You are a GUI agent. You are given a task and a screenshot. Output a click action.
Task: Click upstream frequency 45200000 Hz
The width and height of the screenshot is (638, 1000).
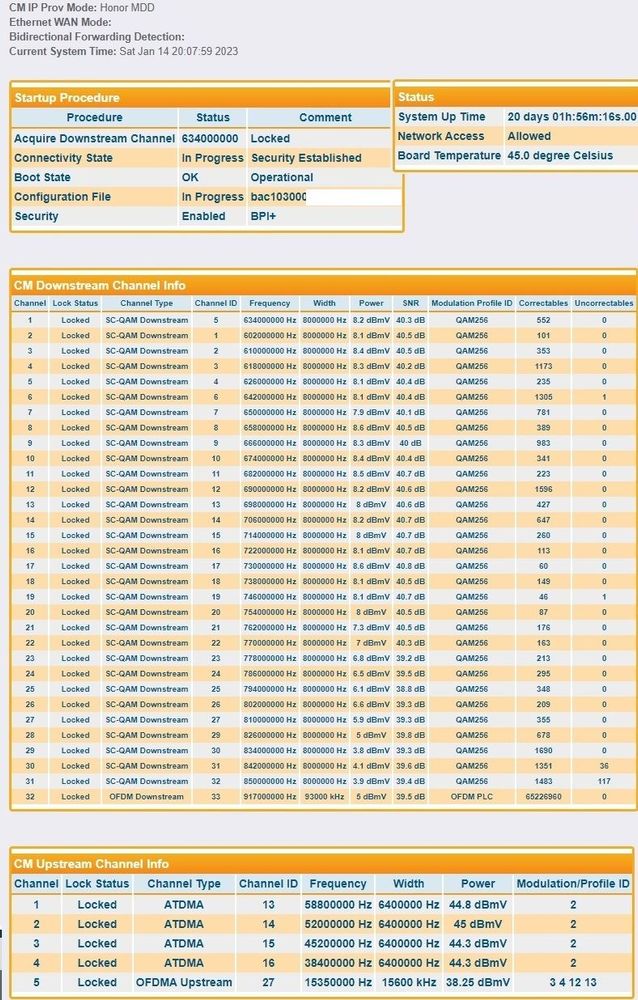tap(338, 944)
